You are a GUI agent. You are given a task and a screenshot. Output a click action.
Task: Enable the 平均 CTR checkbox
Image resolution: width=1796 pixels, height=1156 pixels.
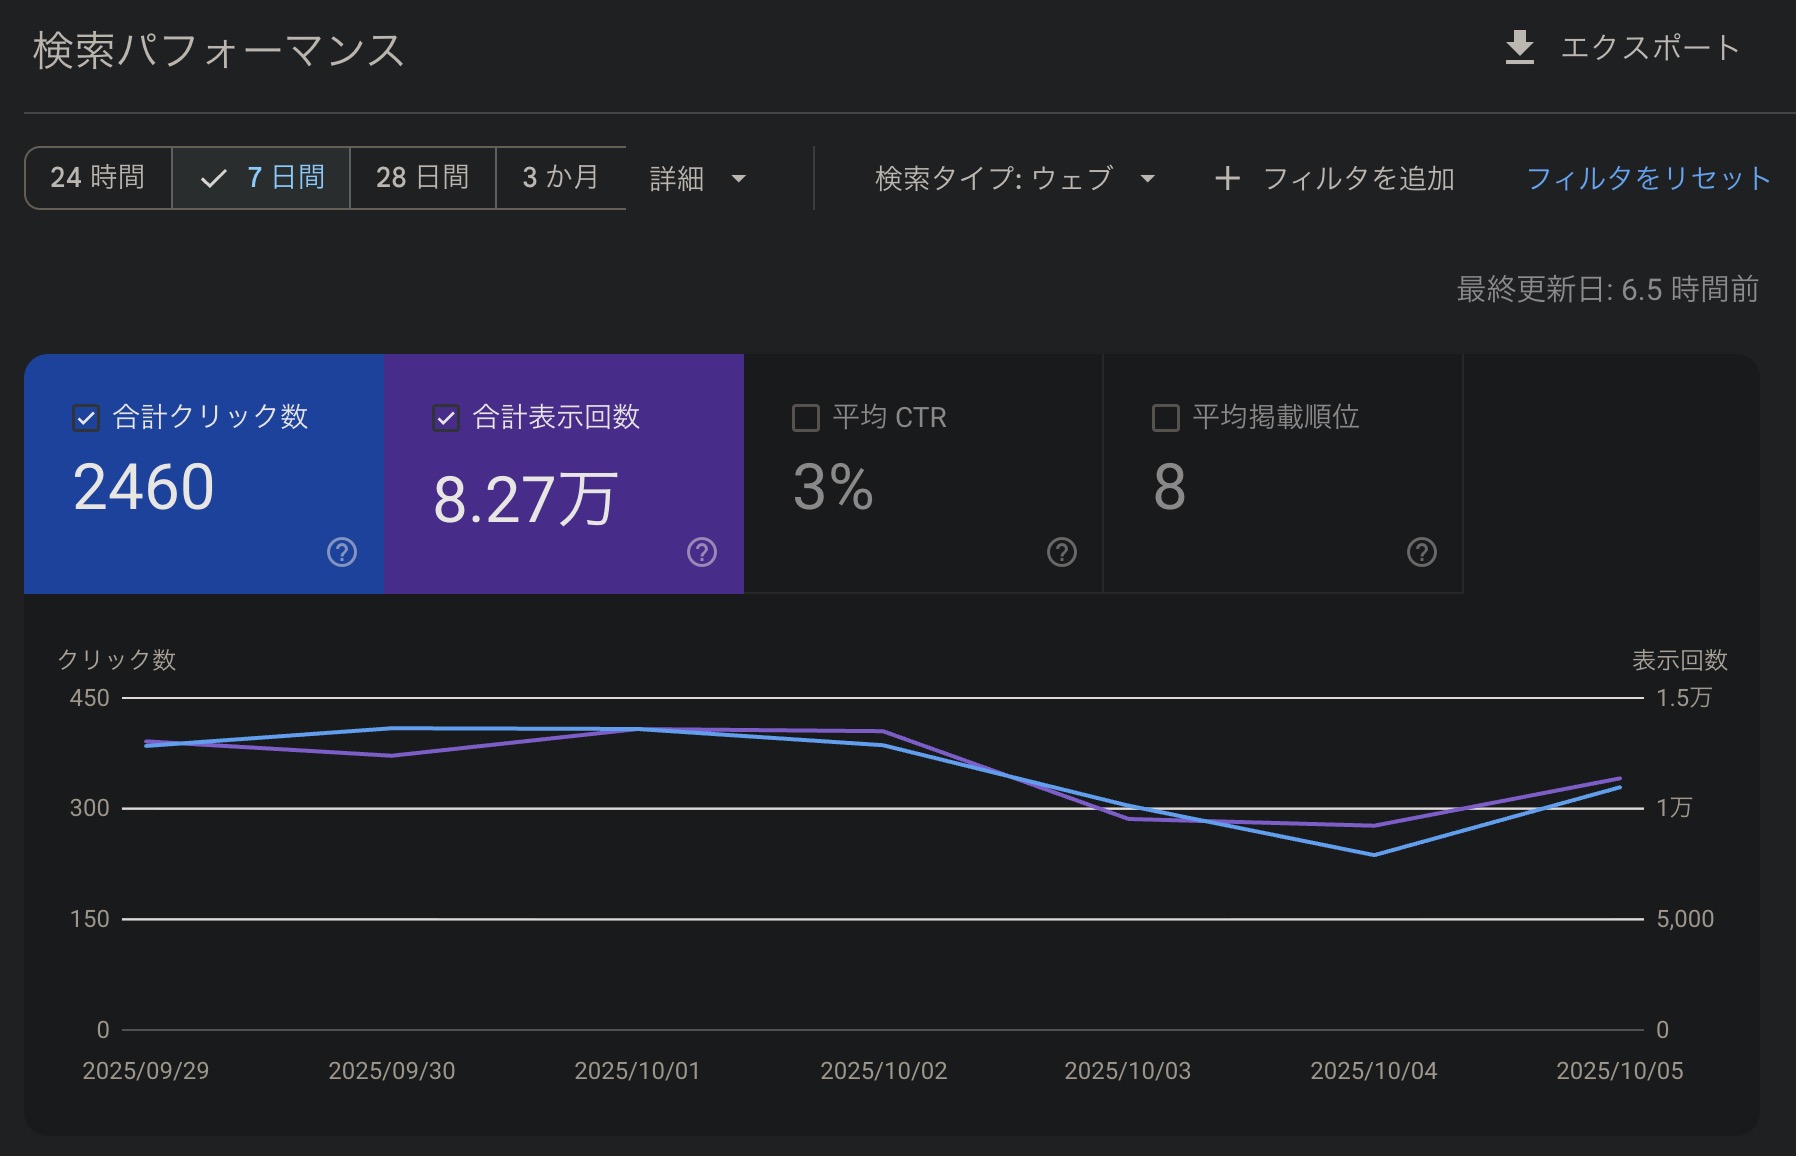tap(806, 418)
